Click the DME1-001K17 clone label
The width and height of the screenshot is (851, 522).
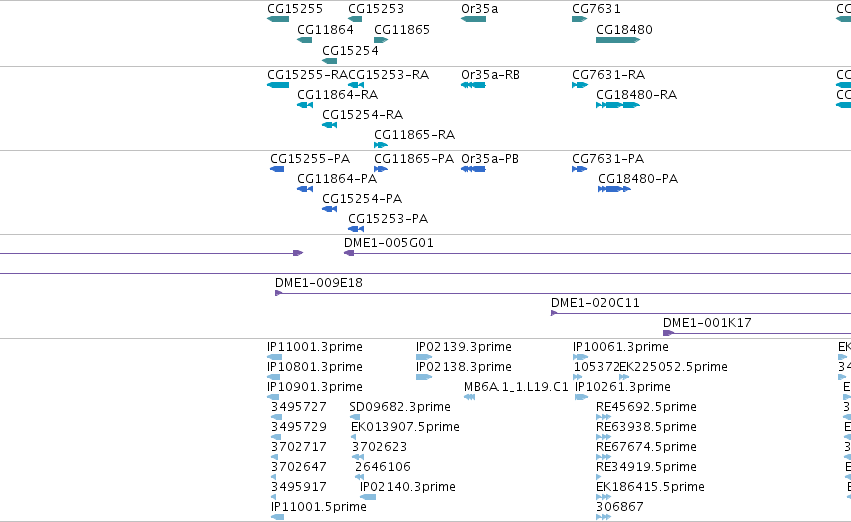point(707,323)
